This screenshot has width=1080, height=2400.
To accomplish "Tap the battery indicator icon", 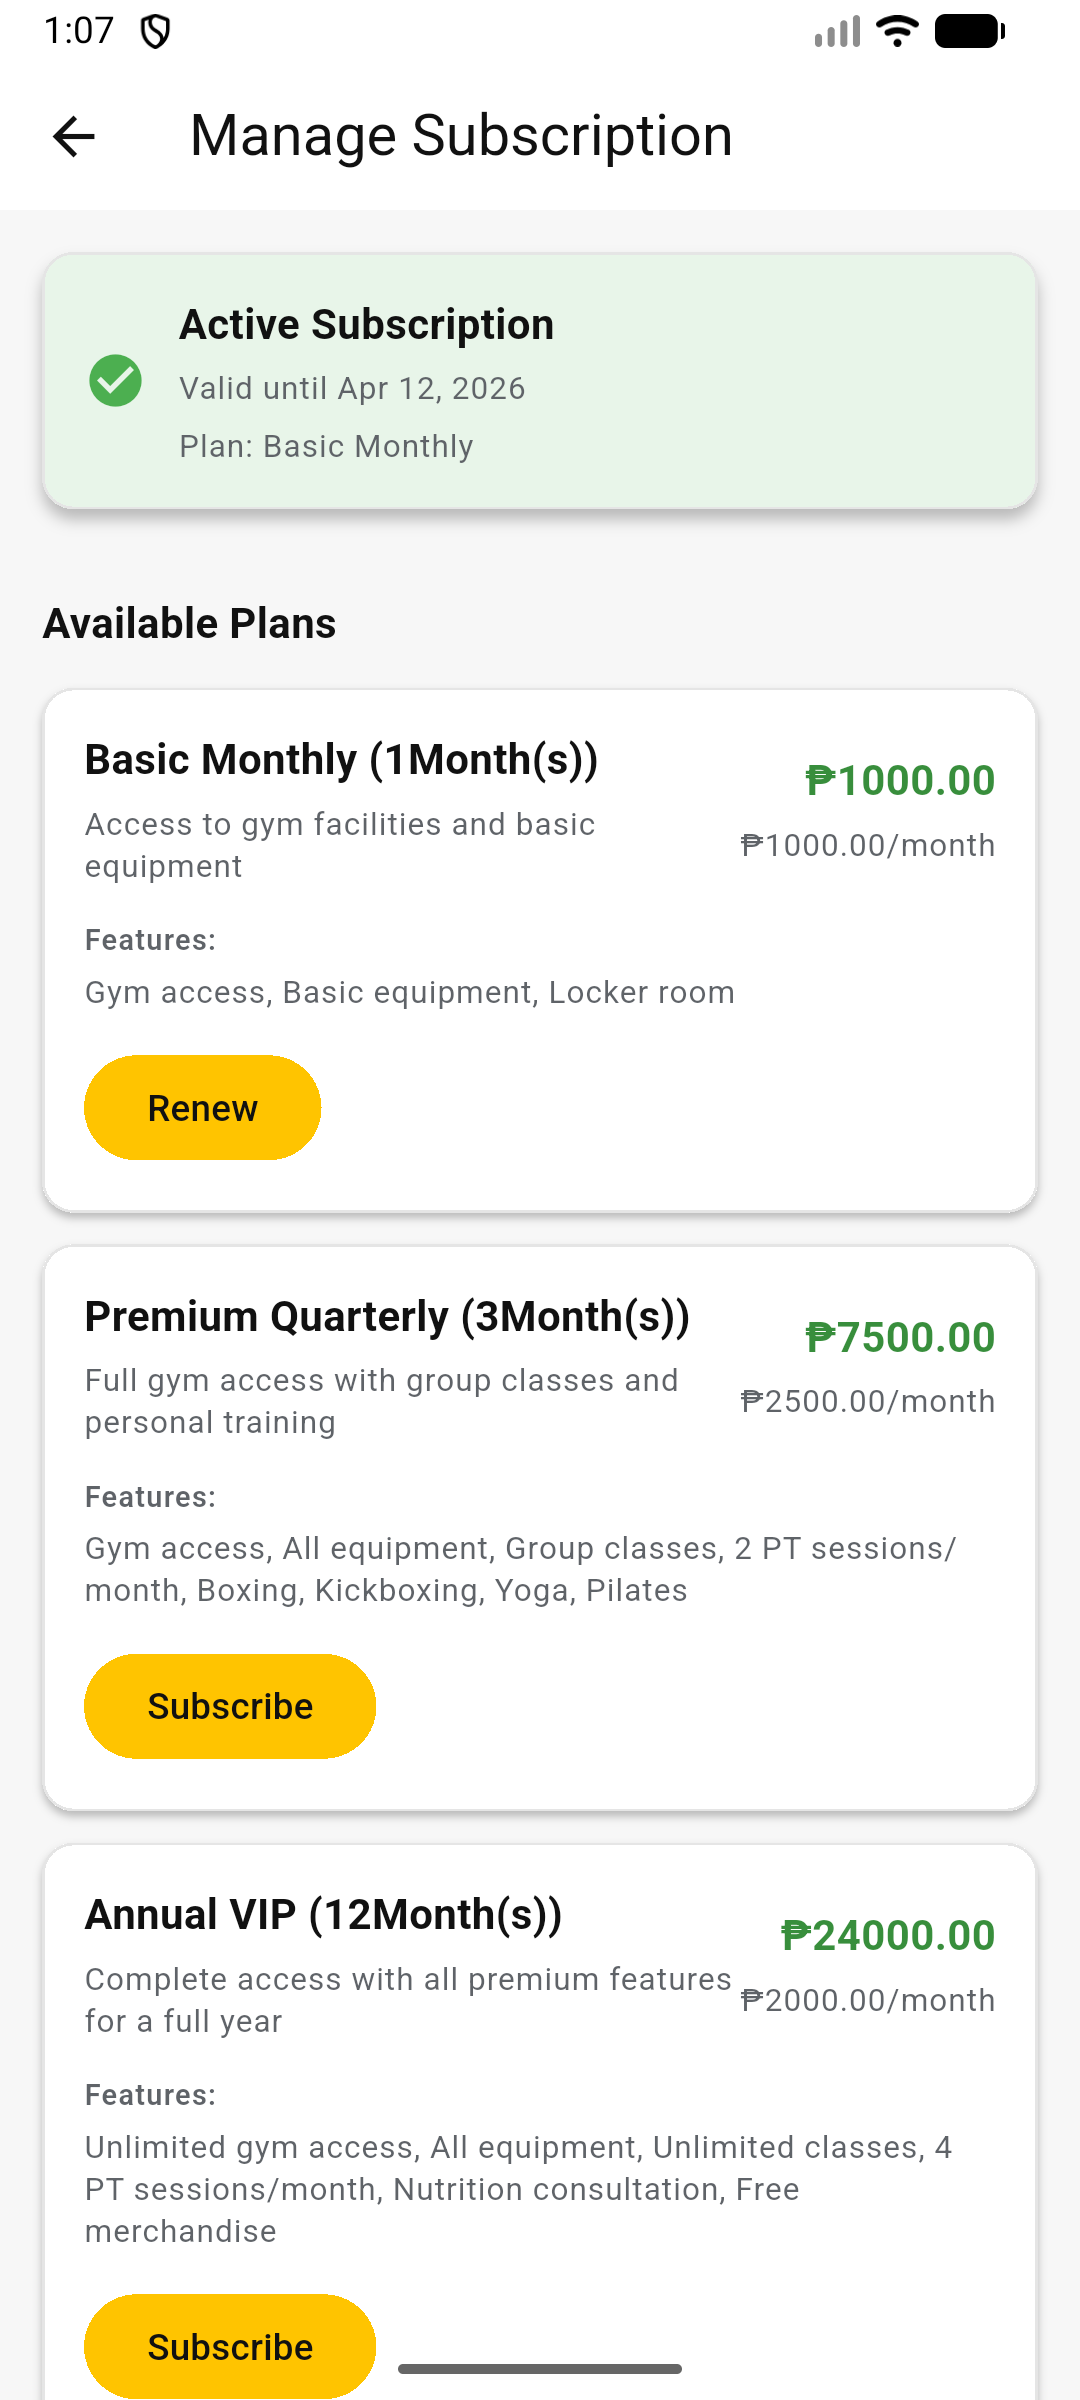I will pos(969,32).
